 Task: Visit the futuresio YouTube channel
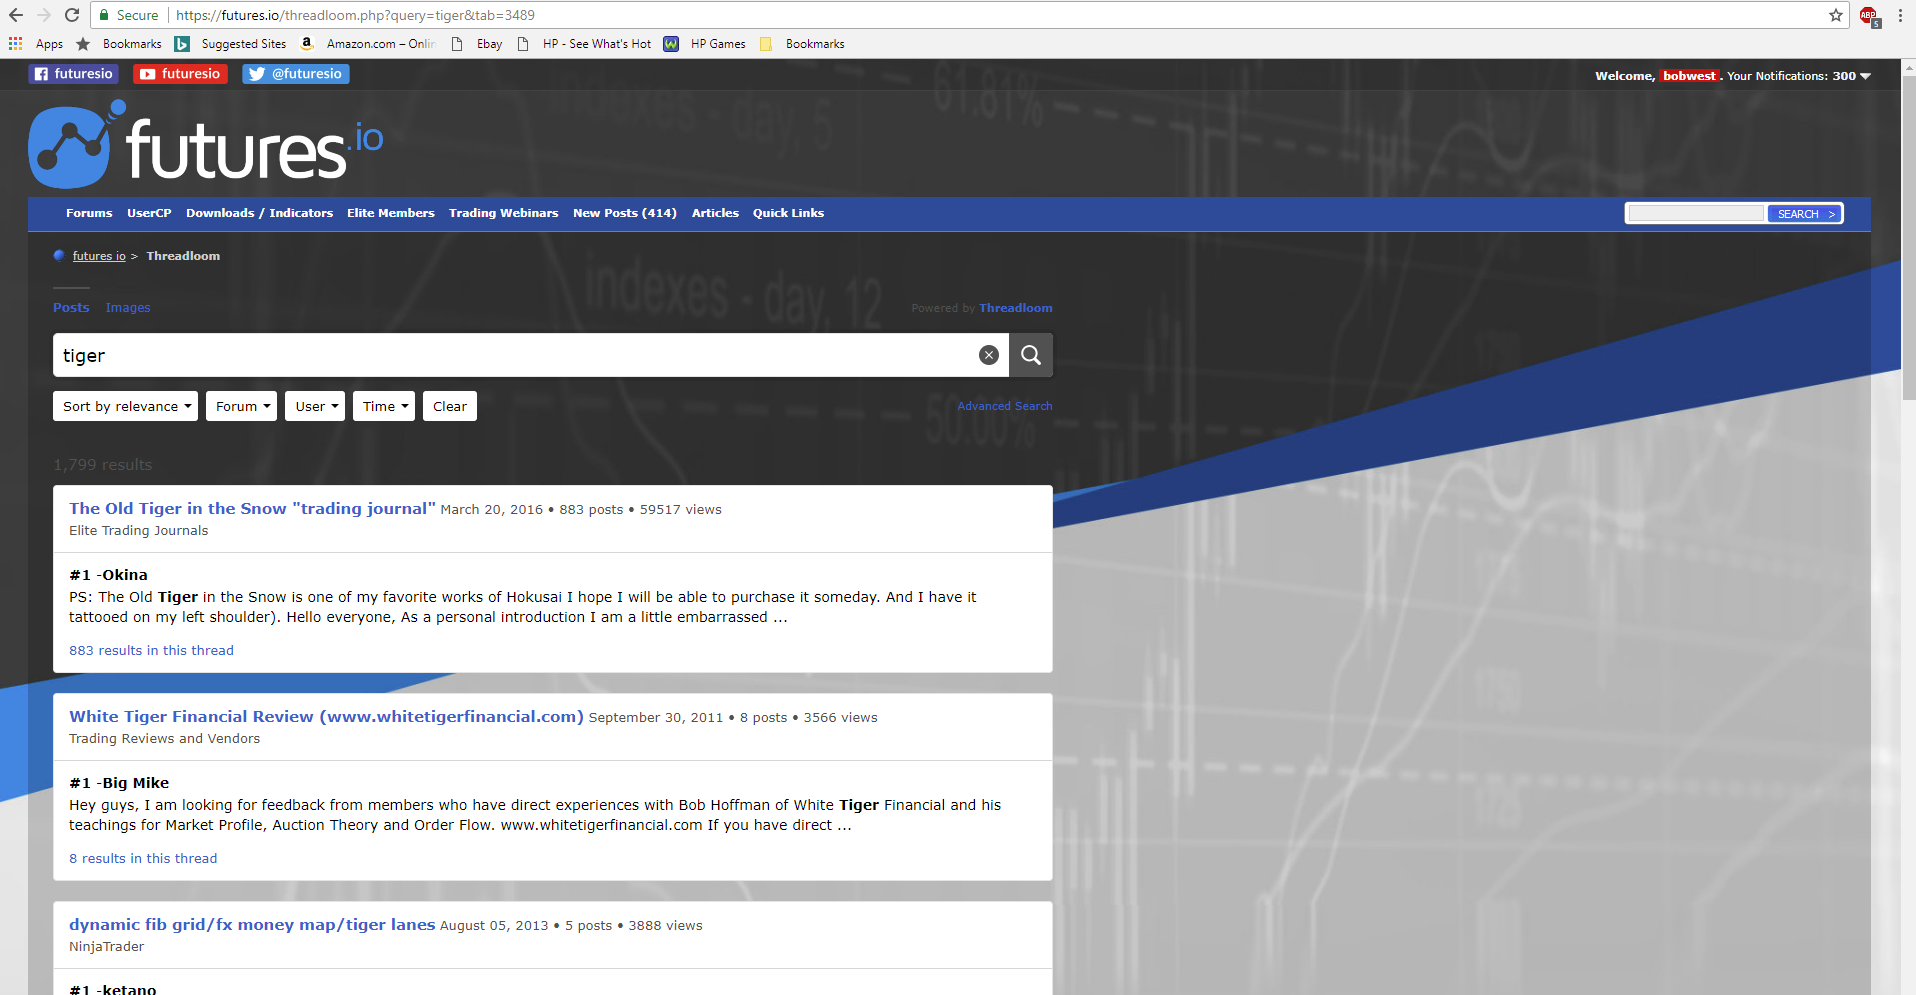[x=180, y=74]
